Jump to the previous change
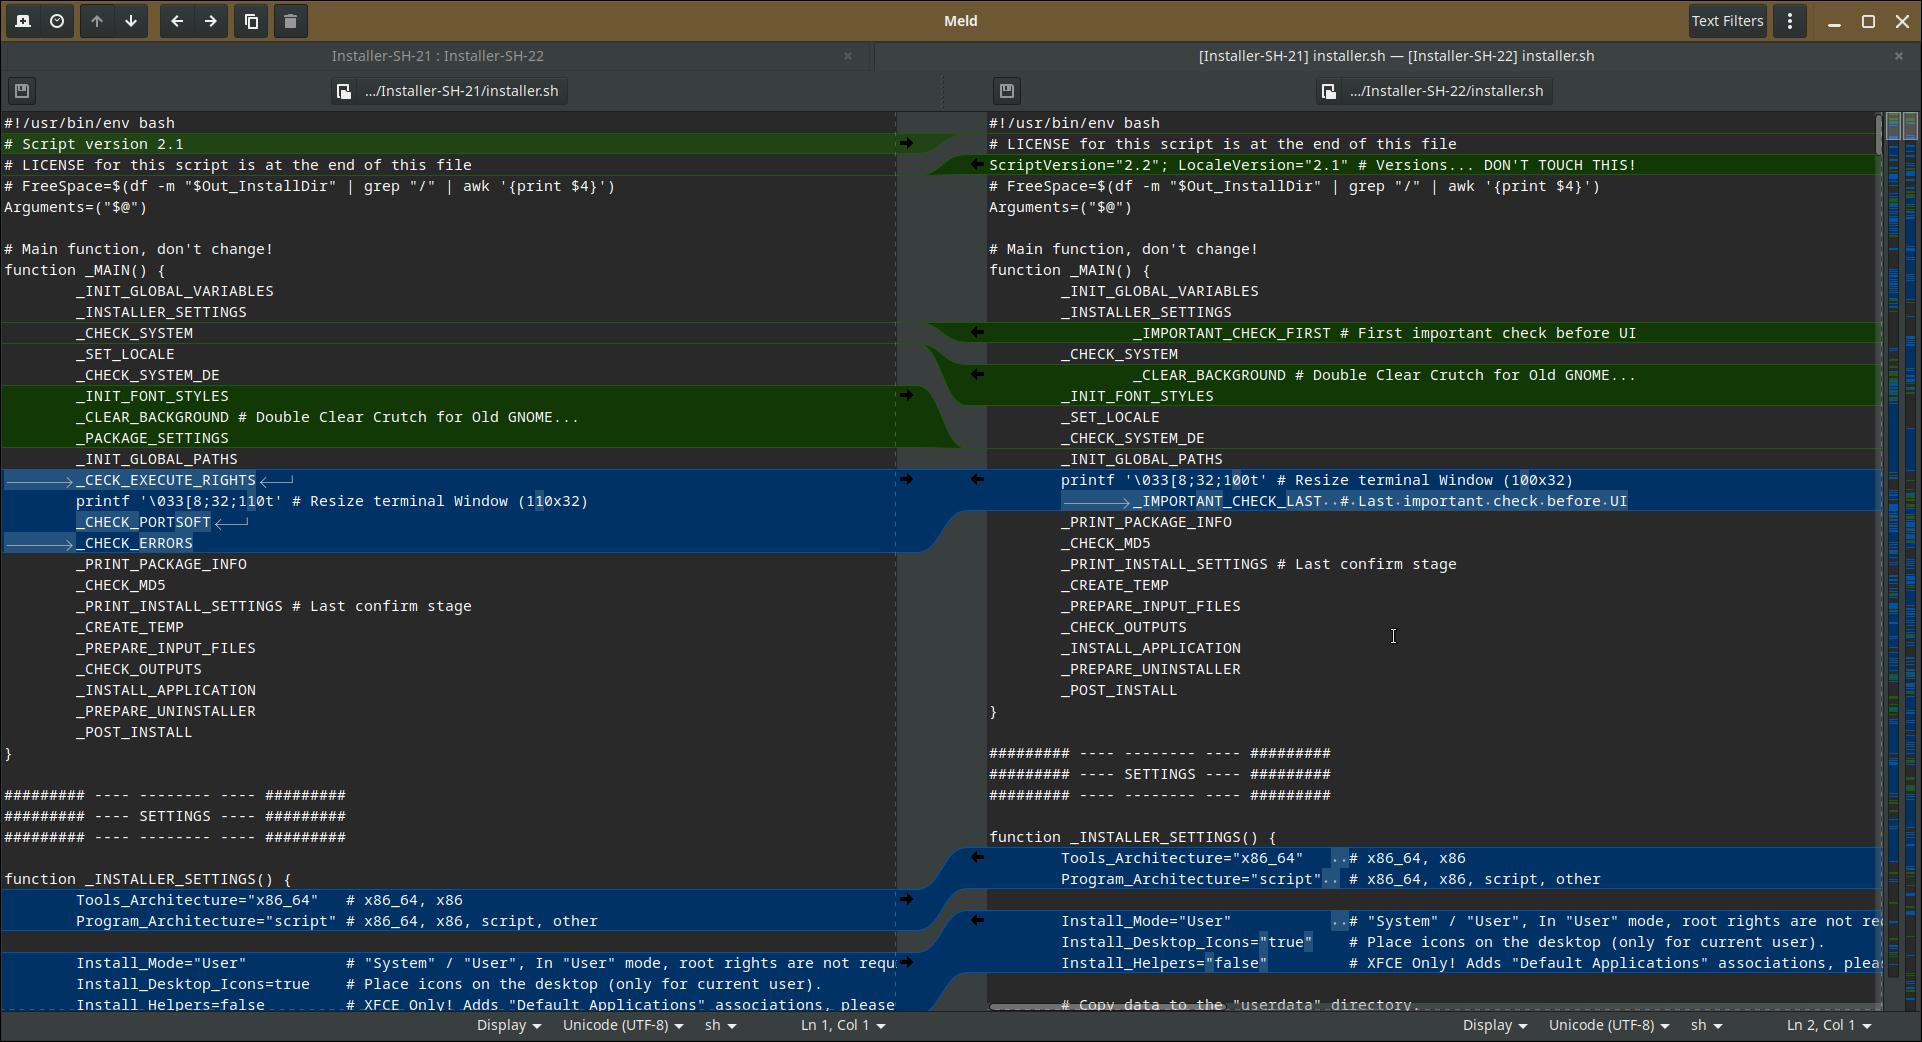 [x=97, y=21]
